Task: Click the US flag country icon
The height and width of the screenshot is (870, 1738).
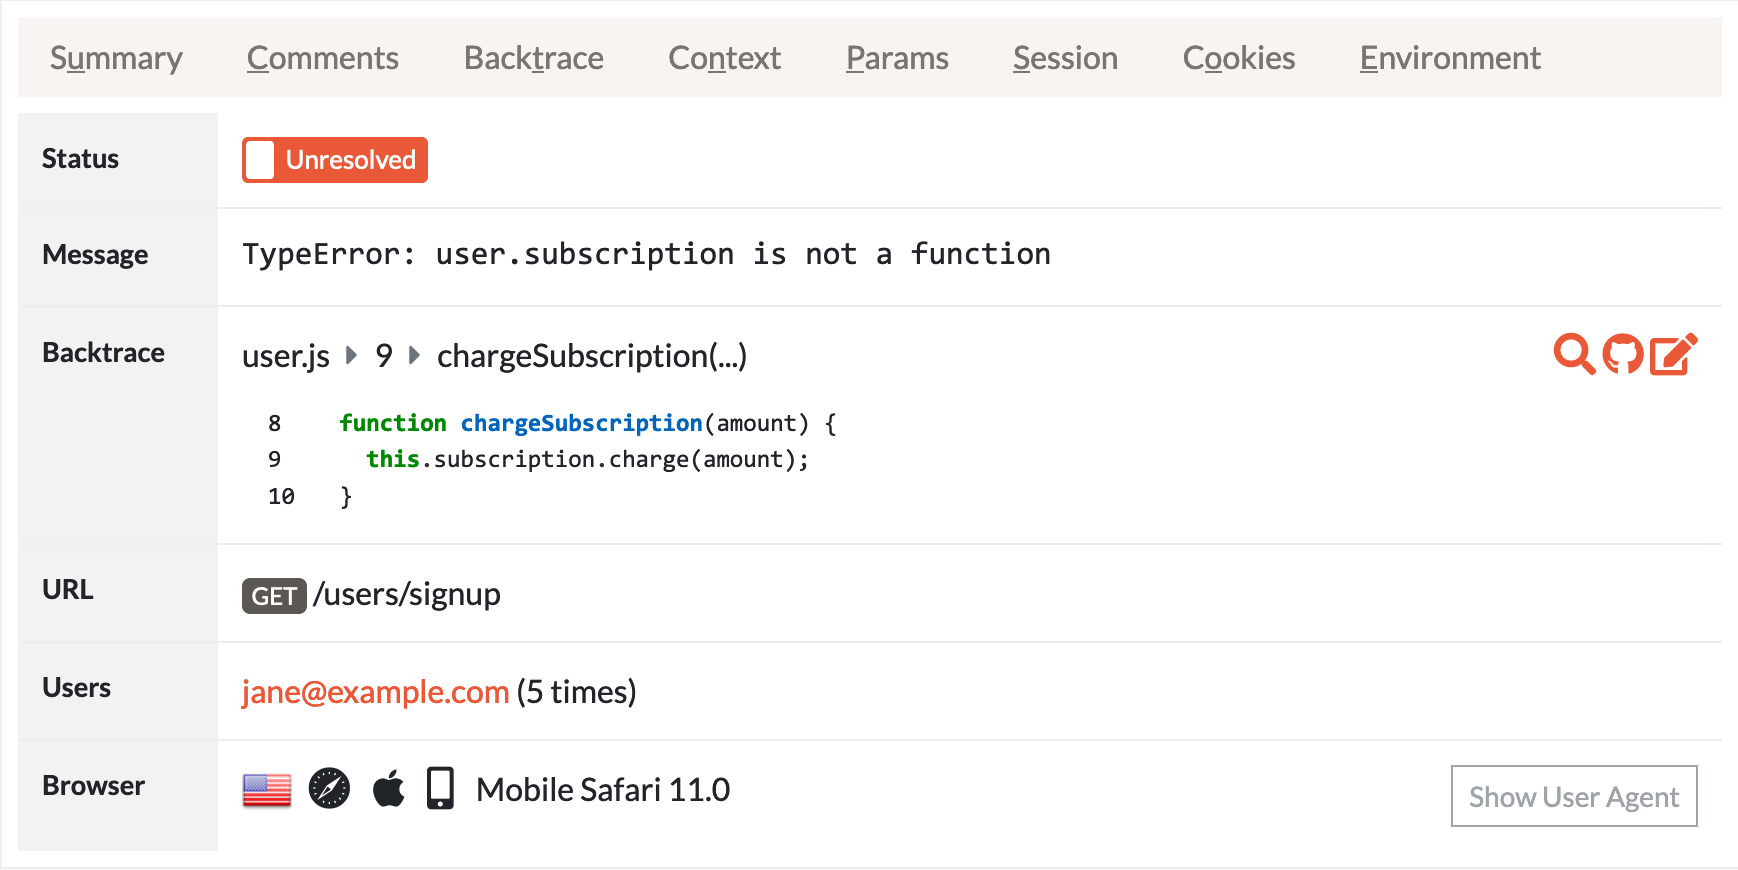Action: (x=267, y=790)
